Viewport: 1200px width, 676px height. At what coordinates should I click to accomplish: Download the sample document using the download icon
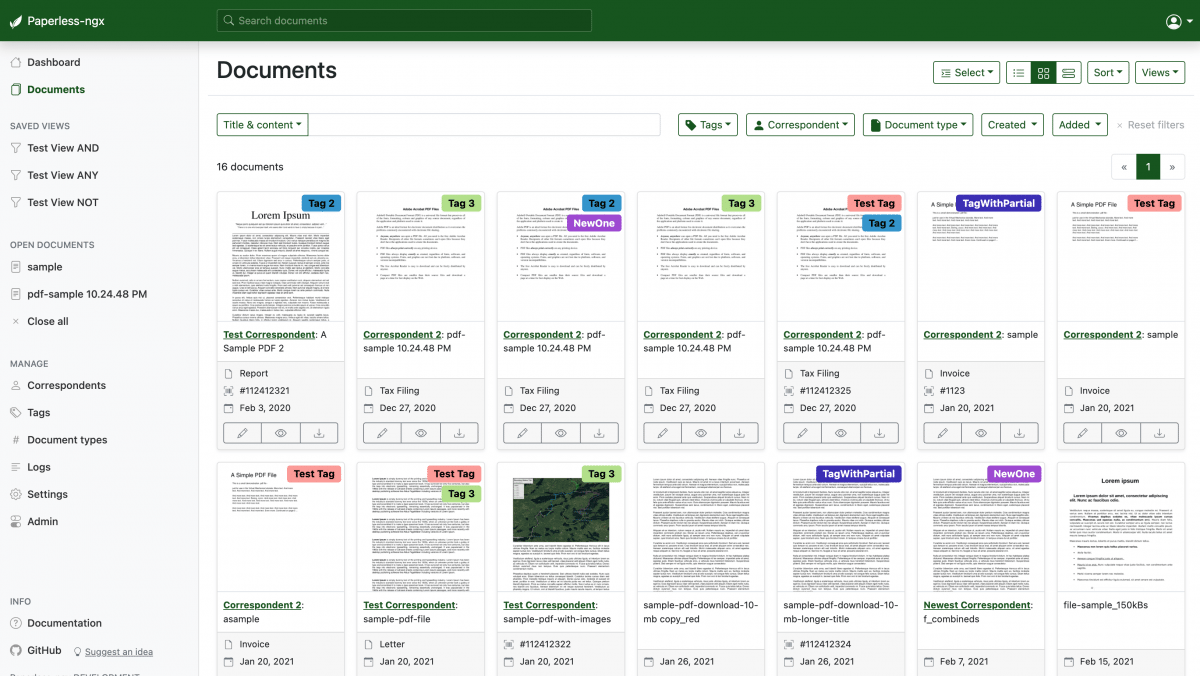[x=1019, y=433]
